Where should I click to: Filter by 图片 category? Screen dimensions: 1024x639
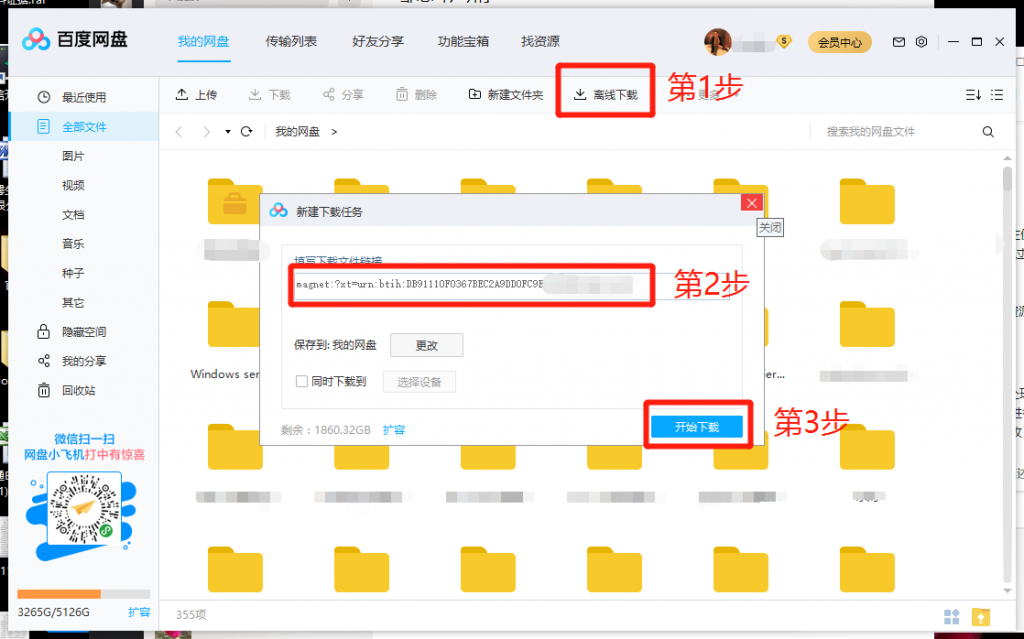pos(73,156)
